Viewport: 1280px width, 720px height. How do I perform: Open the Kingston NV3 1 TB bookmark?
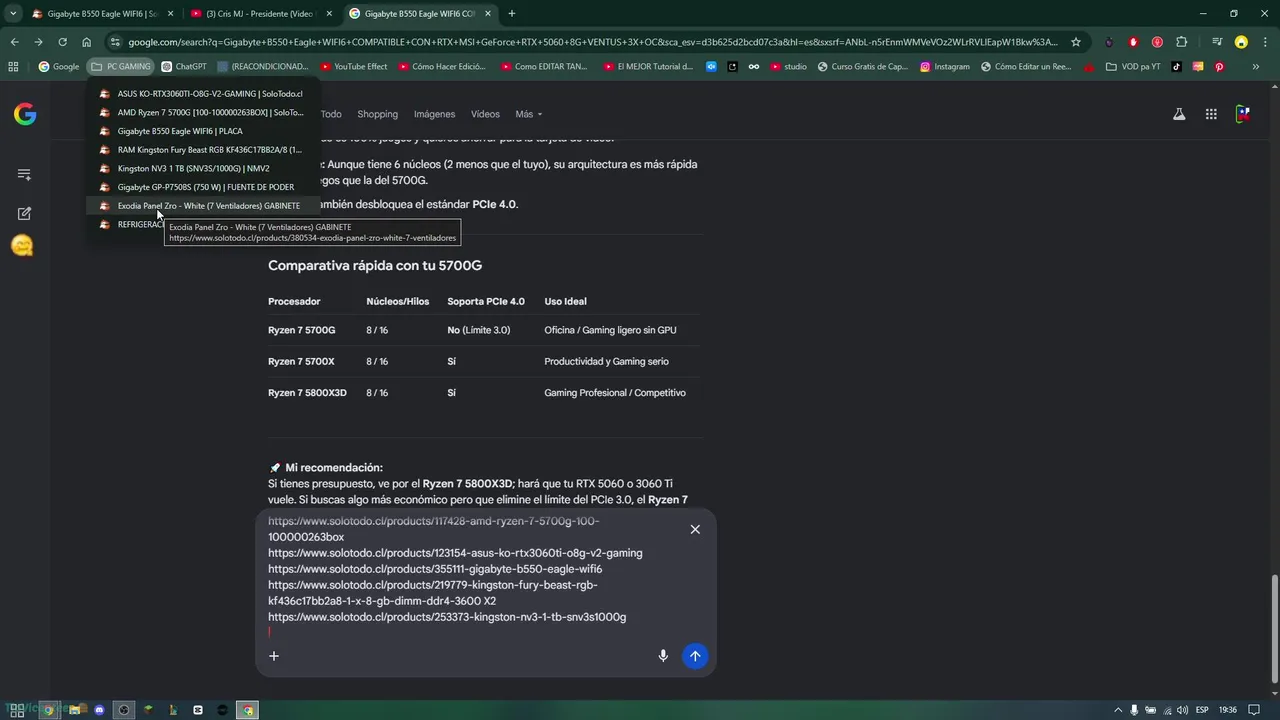(x=203, y=169)
